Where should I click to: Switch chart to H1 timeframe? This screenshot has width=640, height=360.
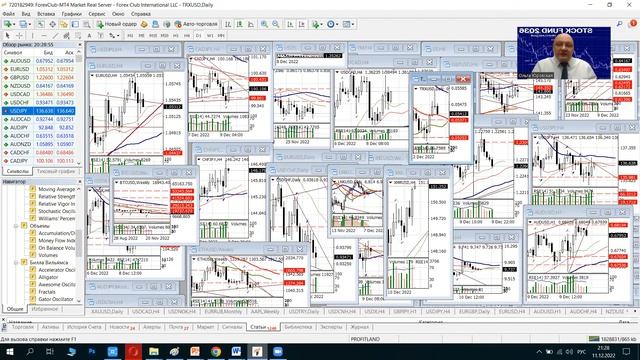pyautogui.click(x=176, y=36)
